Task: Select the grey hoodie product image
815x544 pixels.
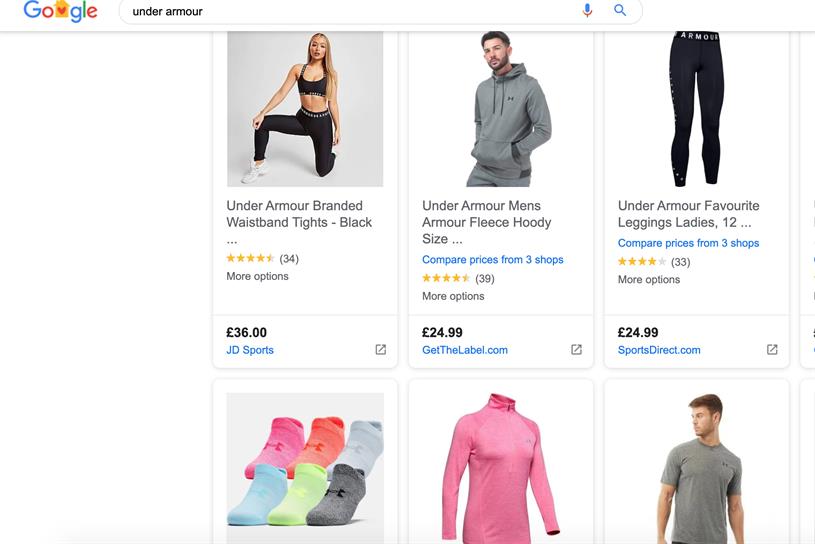Action: [x=501, y=108]
